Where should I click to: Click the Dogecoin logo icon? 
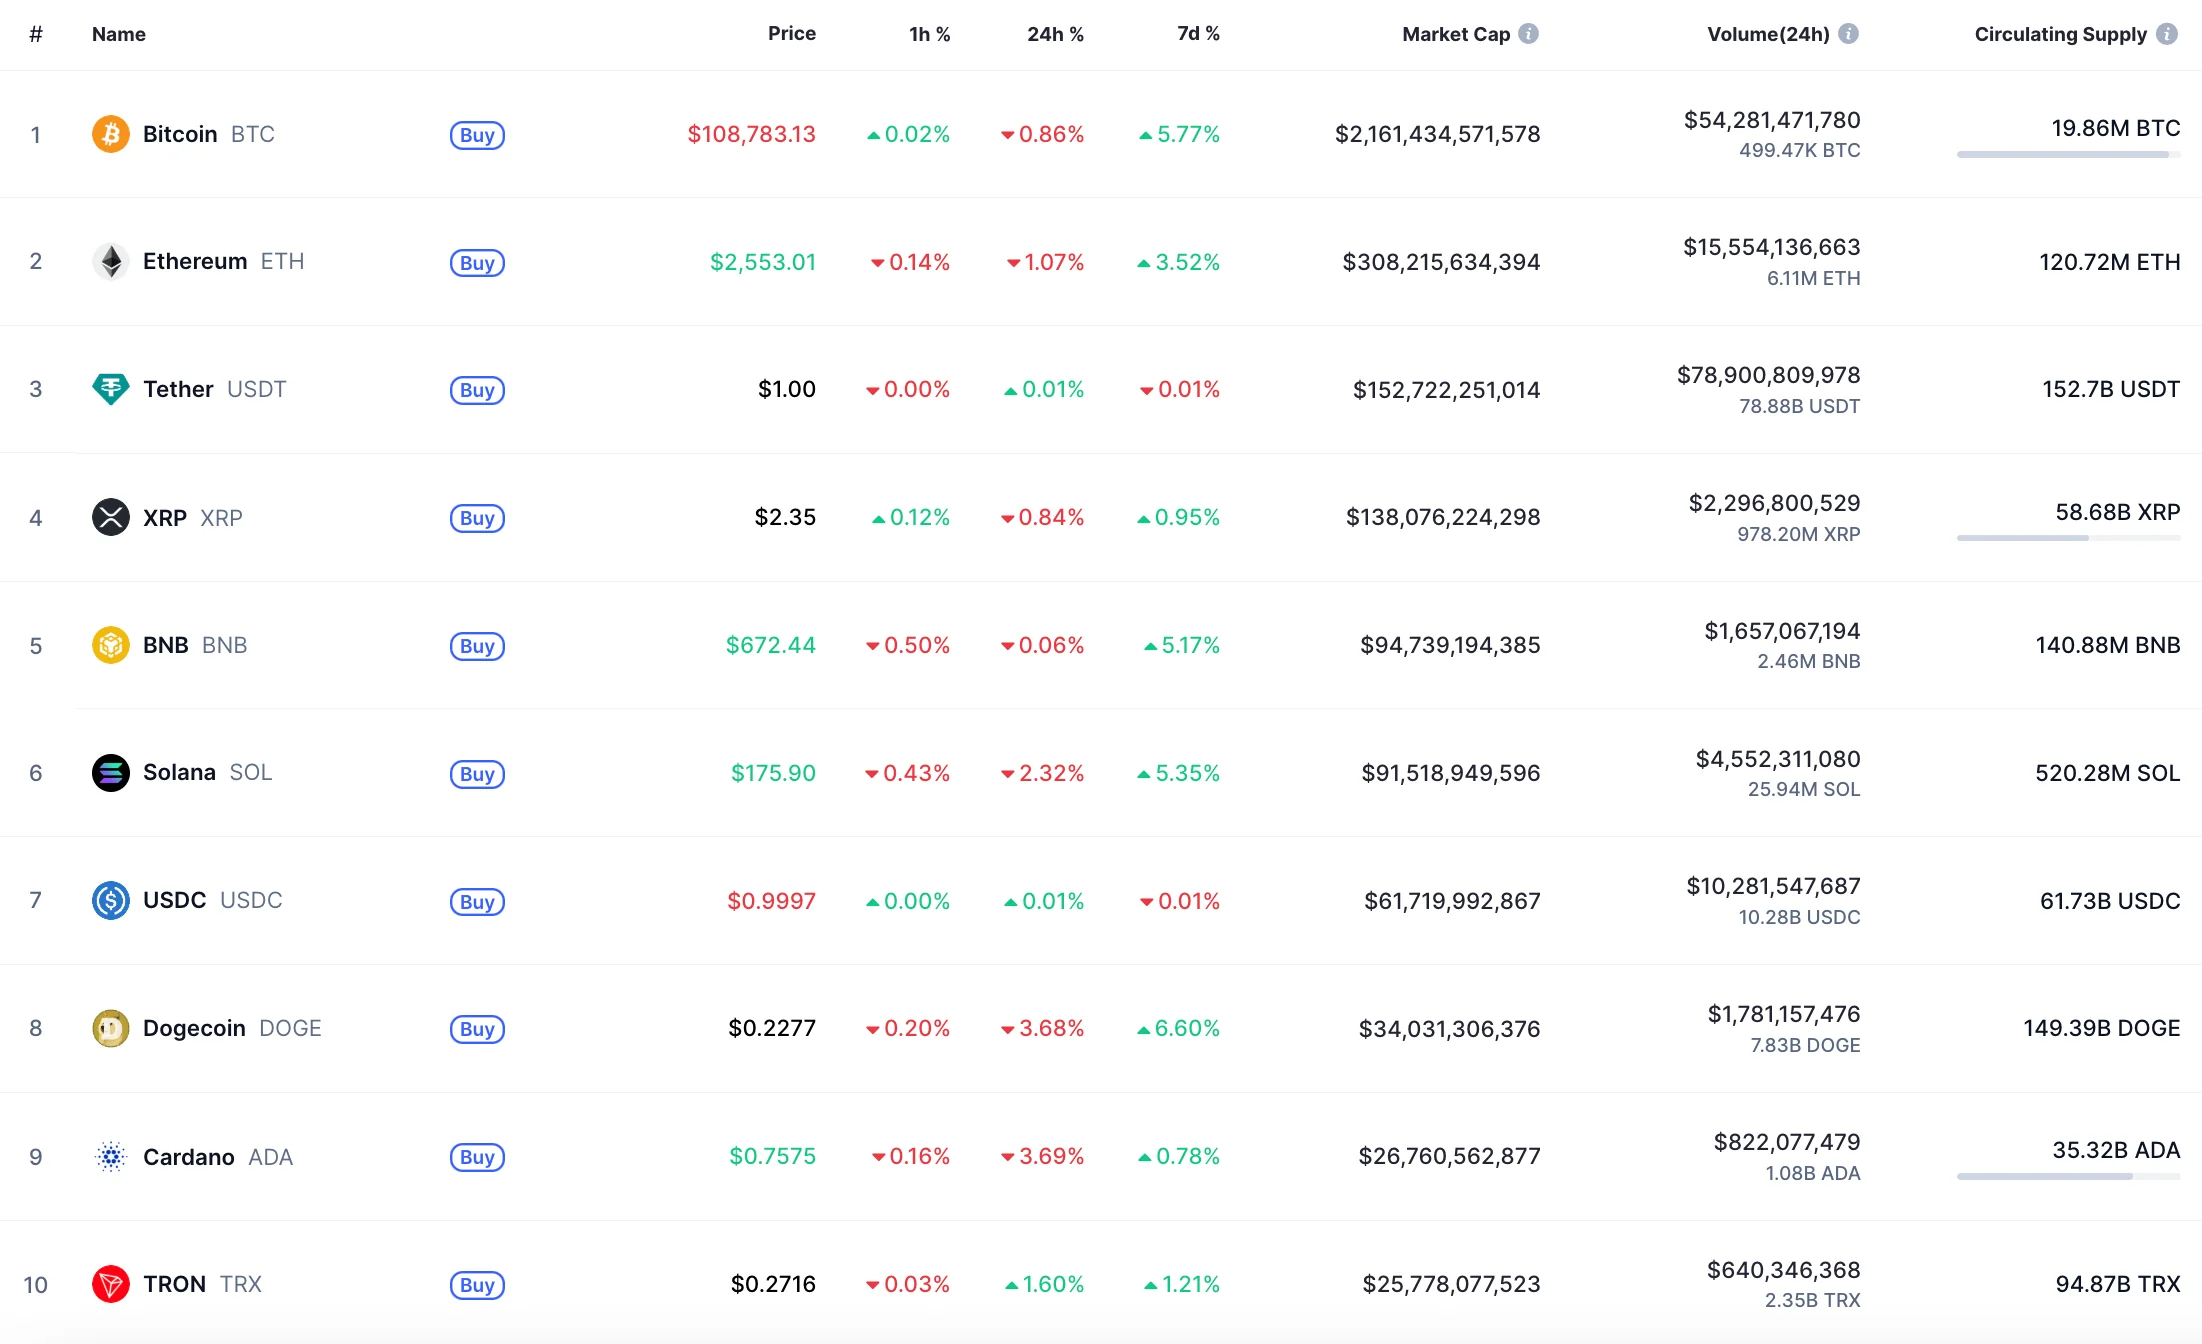tap(111, 1028)
